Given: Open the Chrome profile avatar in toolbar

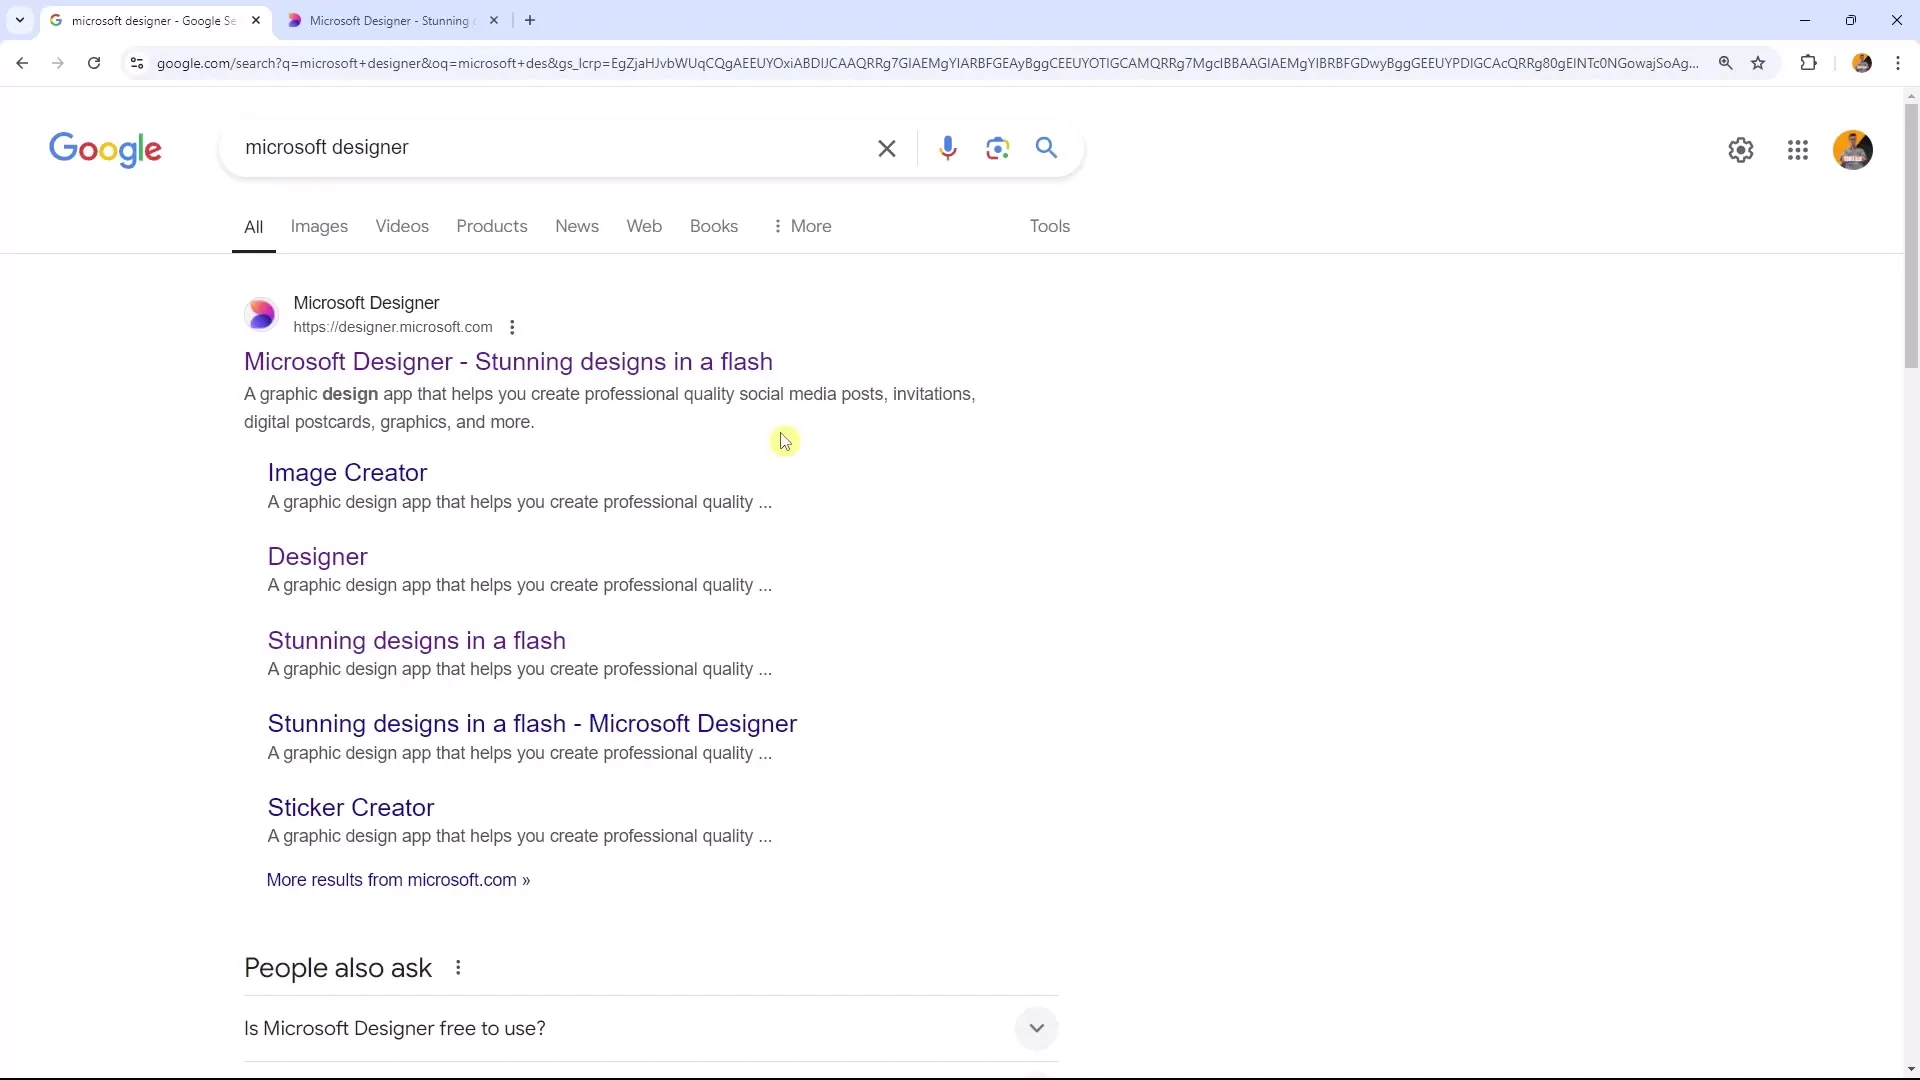Looking at the screenshot, I should coord(1862,63).
